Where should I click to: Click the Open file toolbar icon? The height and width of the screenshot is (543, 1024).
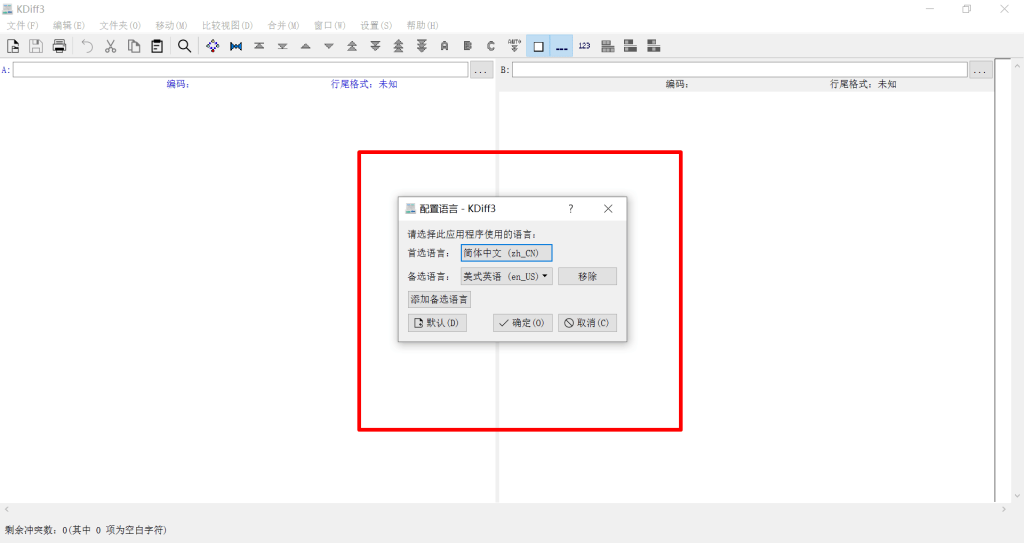coord(13,46)
